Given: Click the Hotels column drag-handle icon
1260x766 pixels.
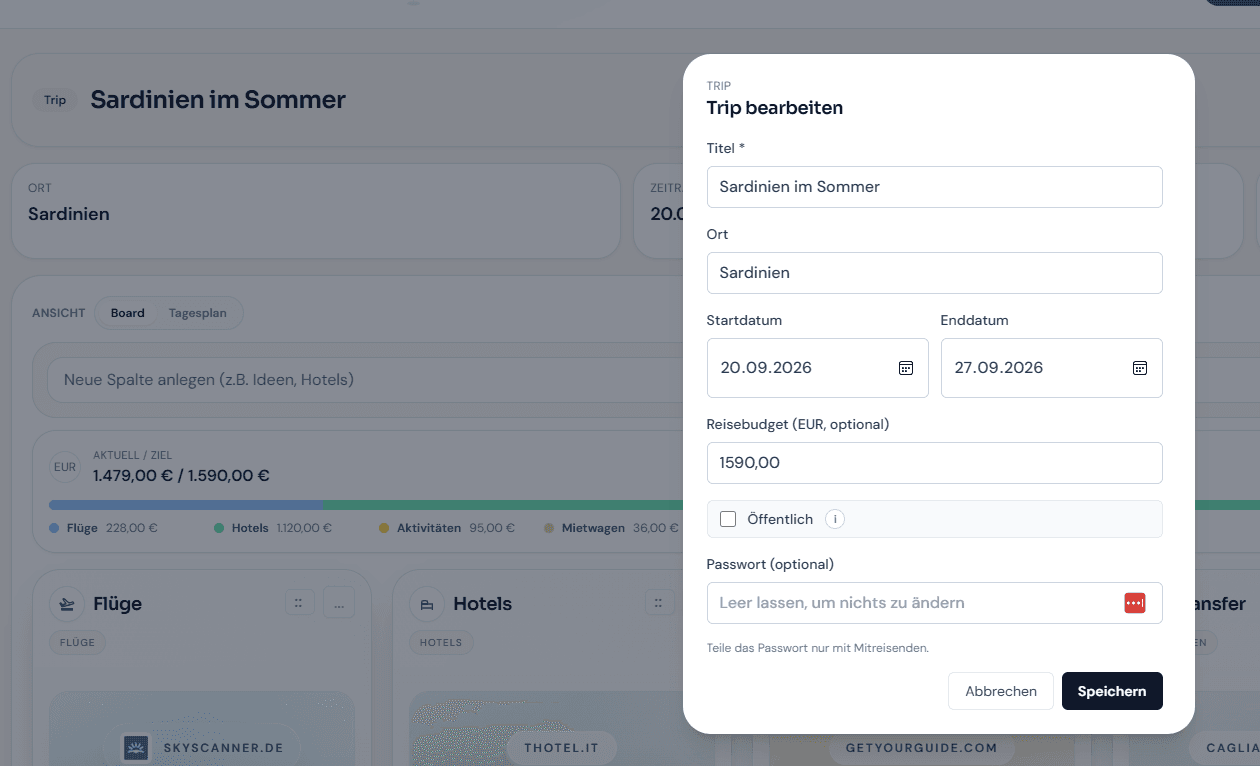Looking at the screenshot, I should point(660,603).
